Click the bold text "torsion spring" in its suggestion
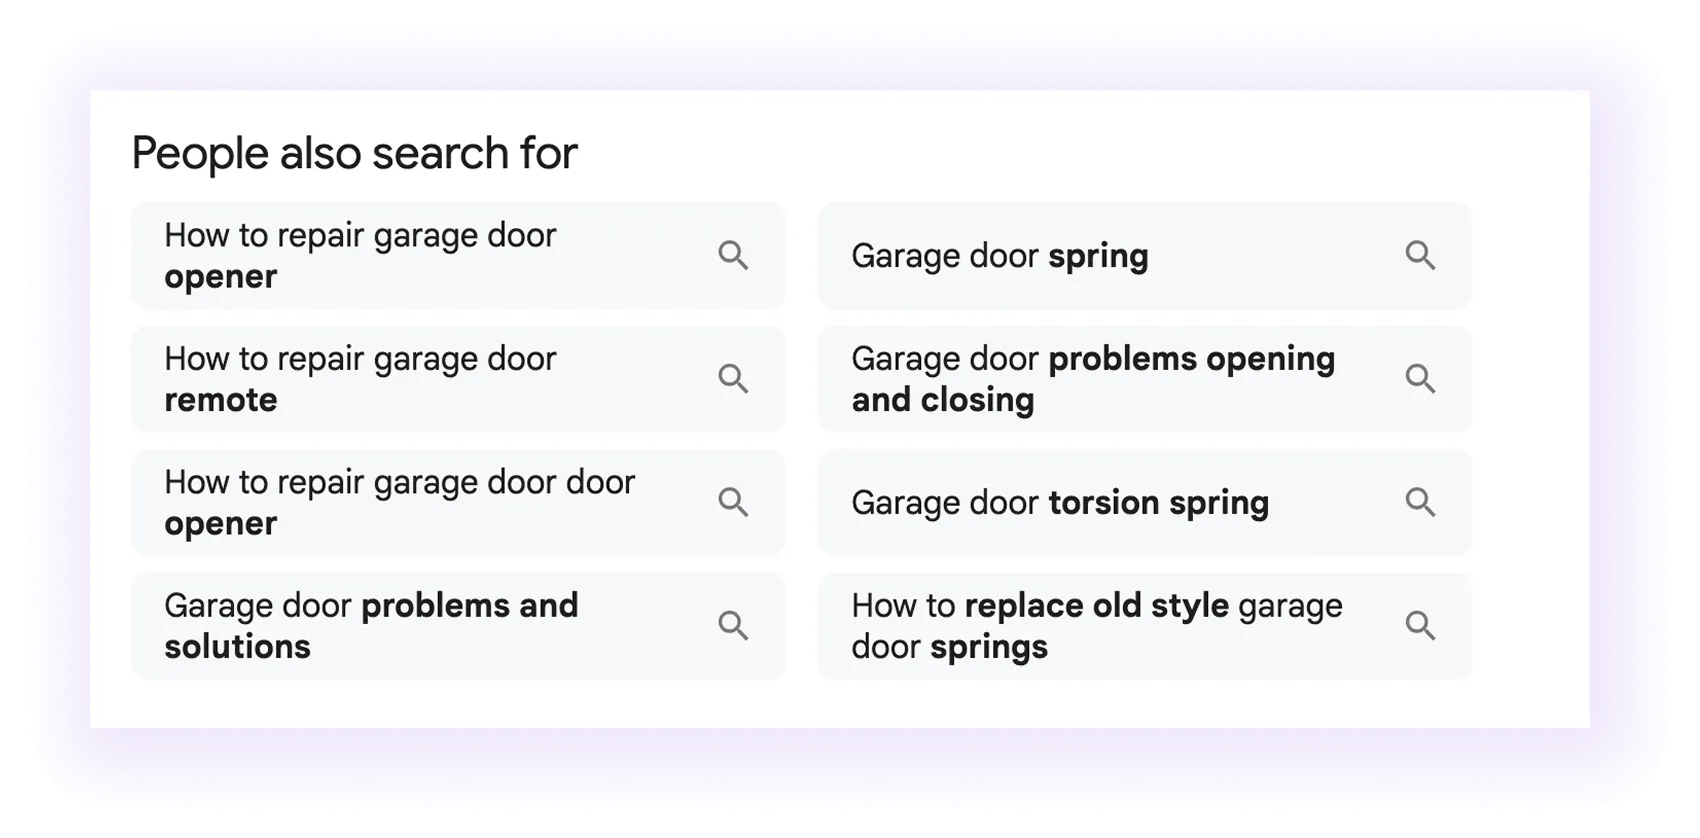Screen dimensions: 1700x838 pyautogui.click(x=1157, y=503)
